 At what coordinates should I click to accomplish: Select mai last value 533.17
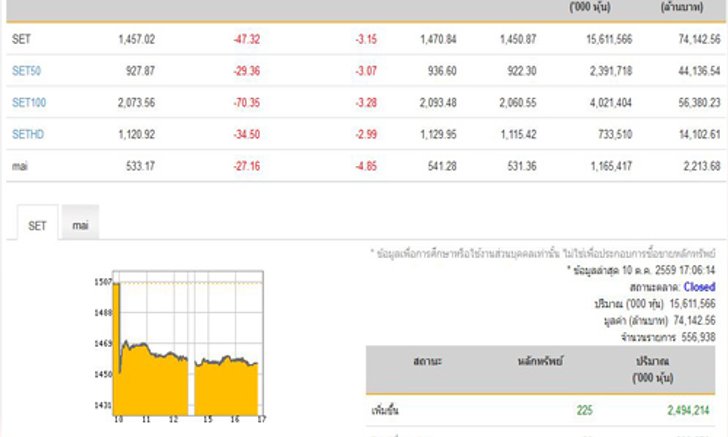click(x=140, y=166)
